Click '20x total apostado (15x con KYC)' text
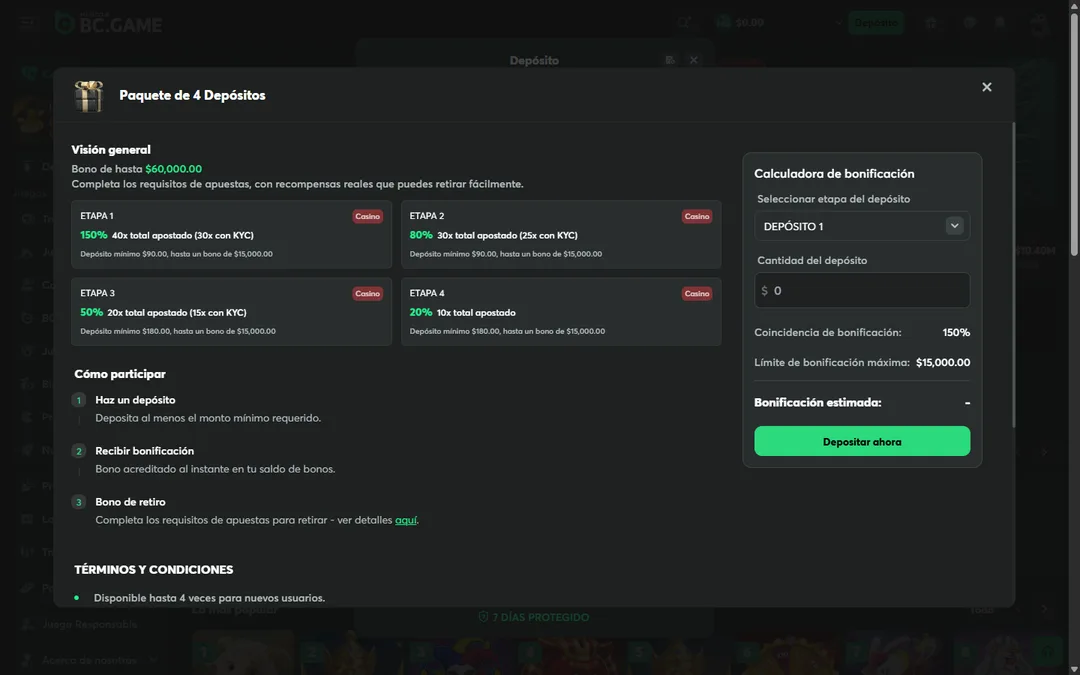Image resolution: width=1080 pixels, height=675 pixels. [x=176, y=313]
